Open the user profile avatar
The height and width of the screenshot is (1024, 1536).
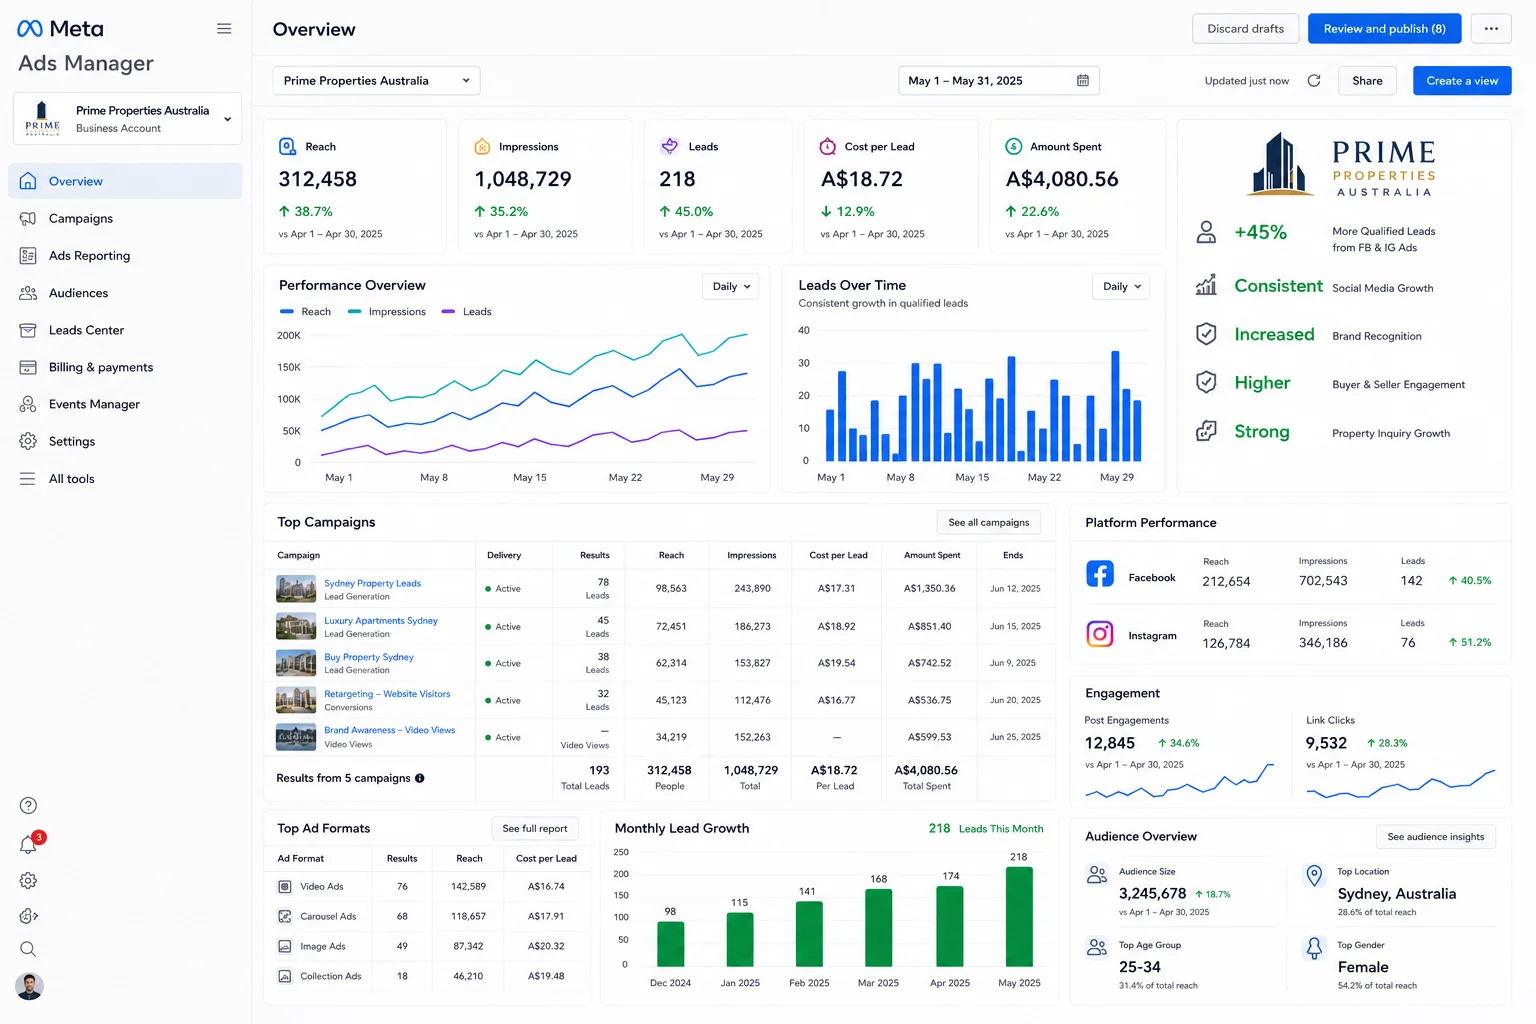tap(30, 987)
